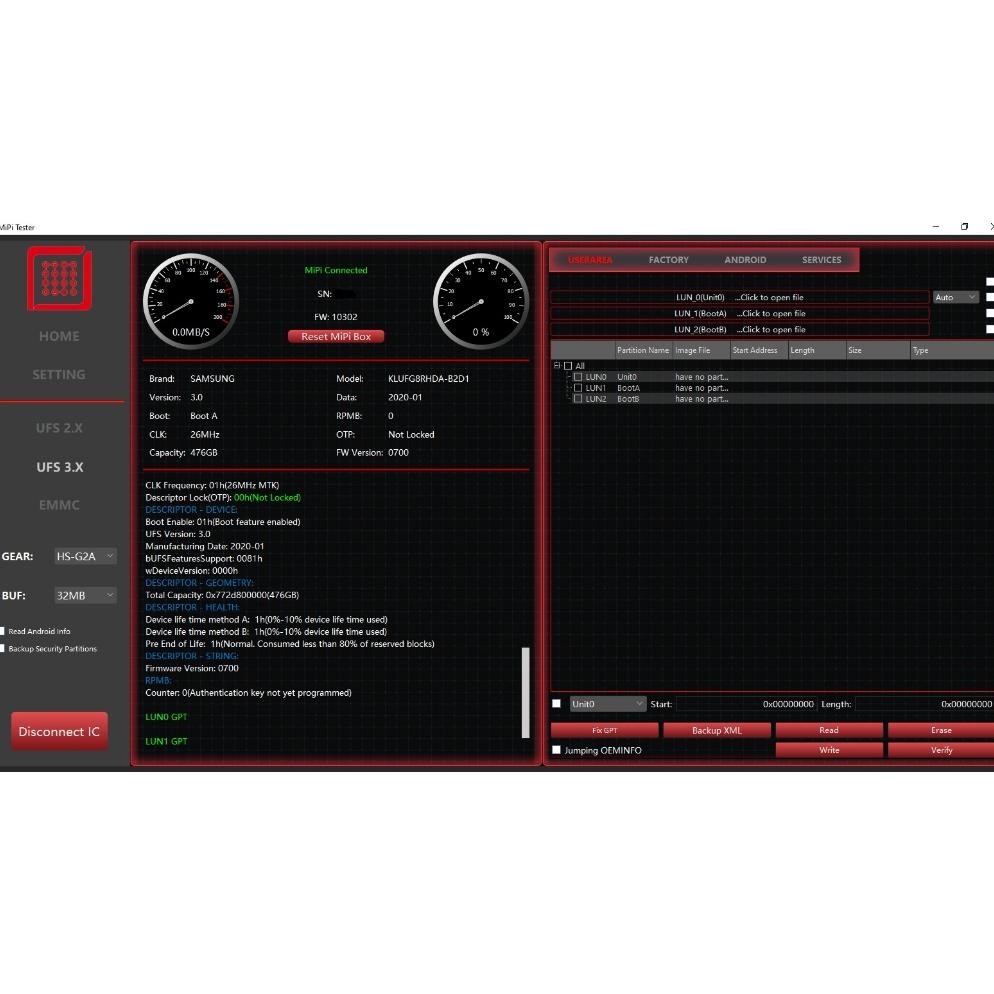
Task: Check the LUN1 BootA partition checkbox
Action: tap(578, 388)
